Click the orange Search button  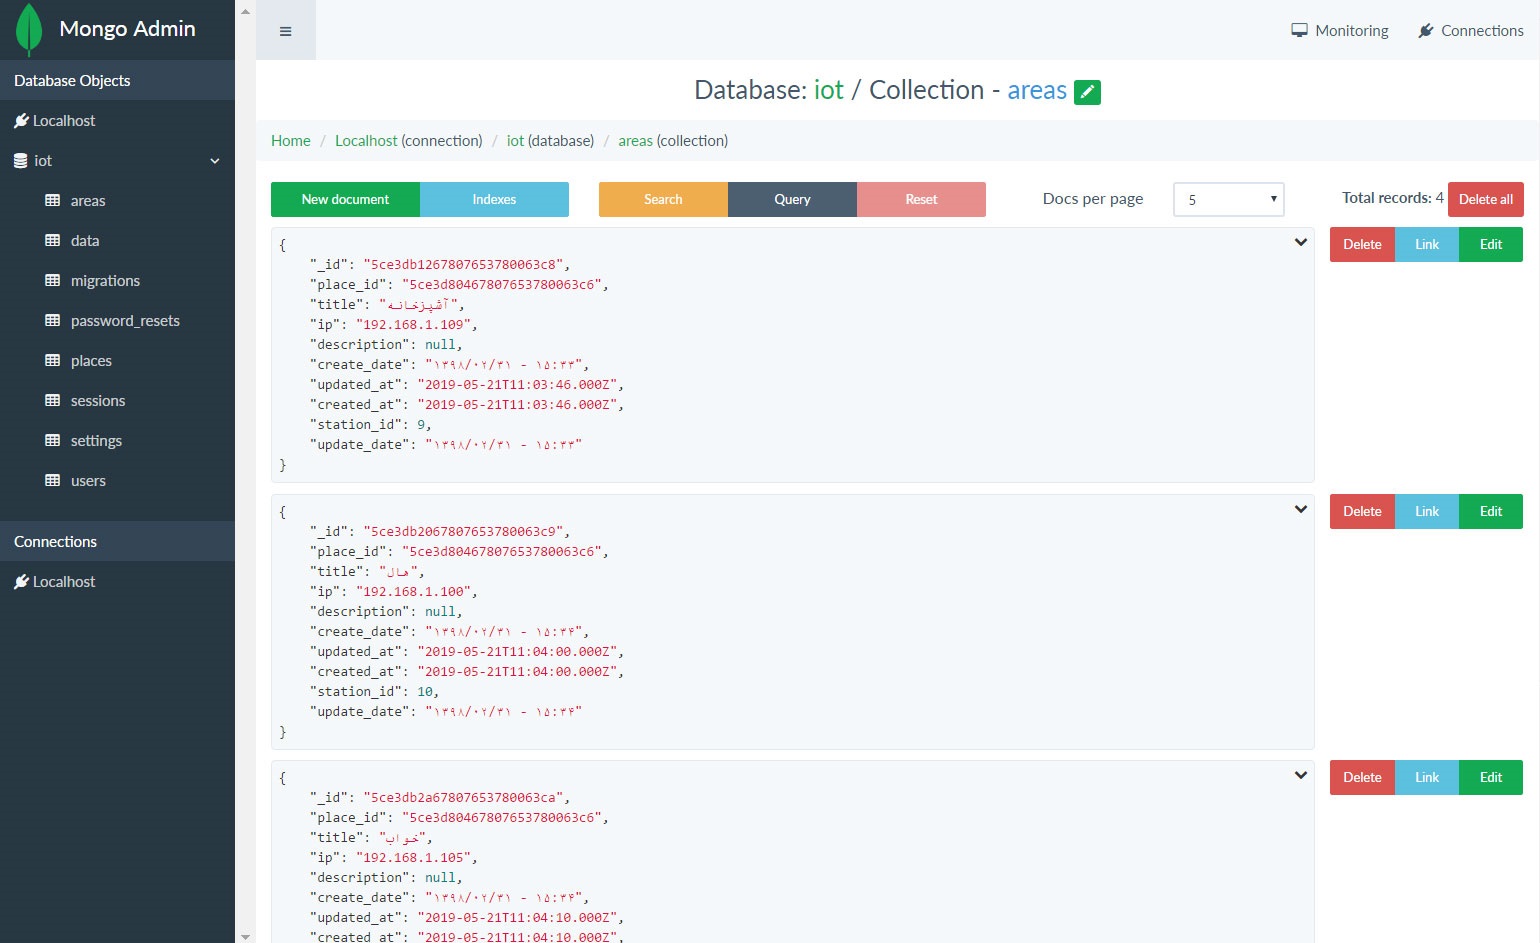[663, 199]
